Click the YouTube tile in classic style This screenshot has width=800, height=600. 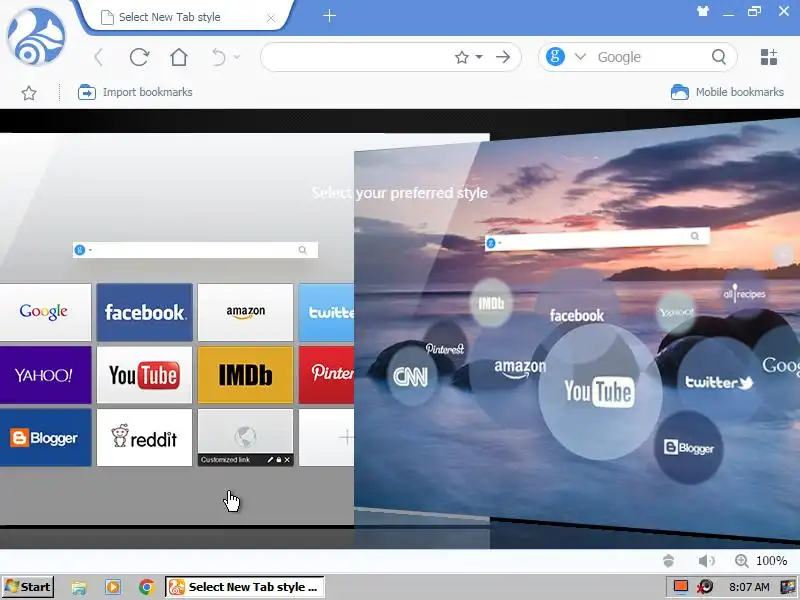tap(145, 375)
